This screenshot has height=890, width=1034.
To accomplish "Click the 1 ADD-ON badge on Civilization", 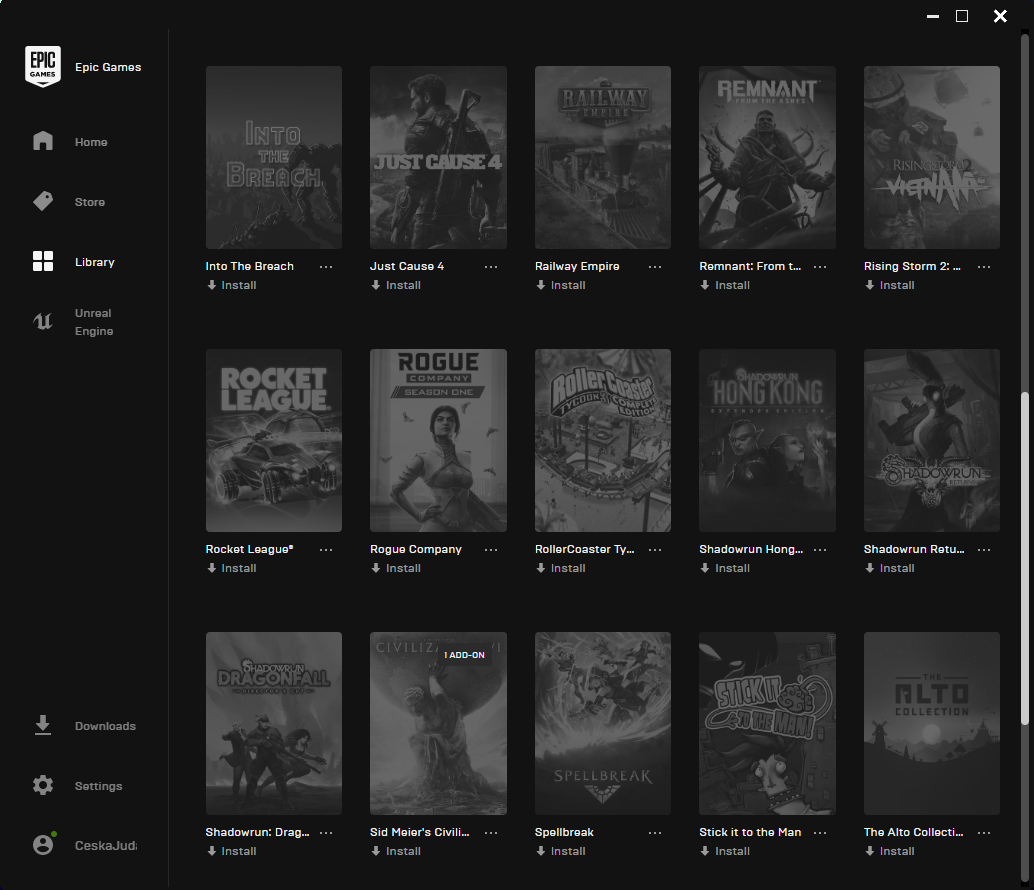I will coord(464,655).
